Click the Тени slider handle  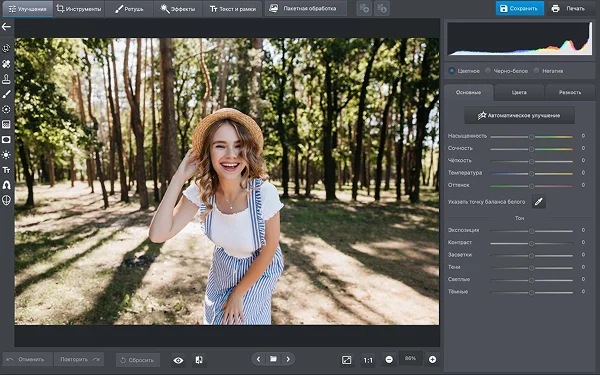point(532,268)
